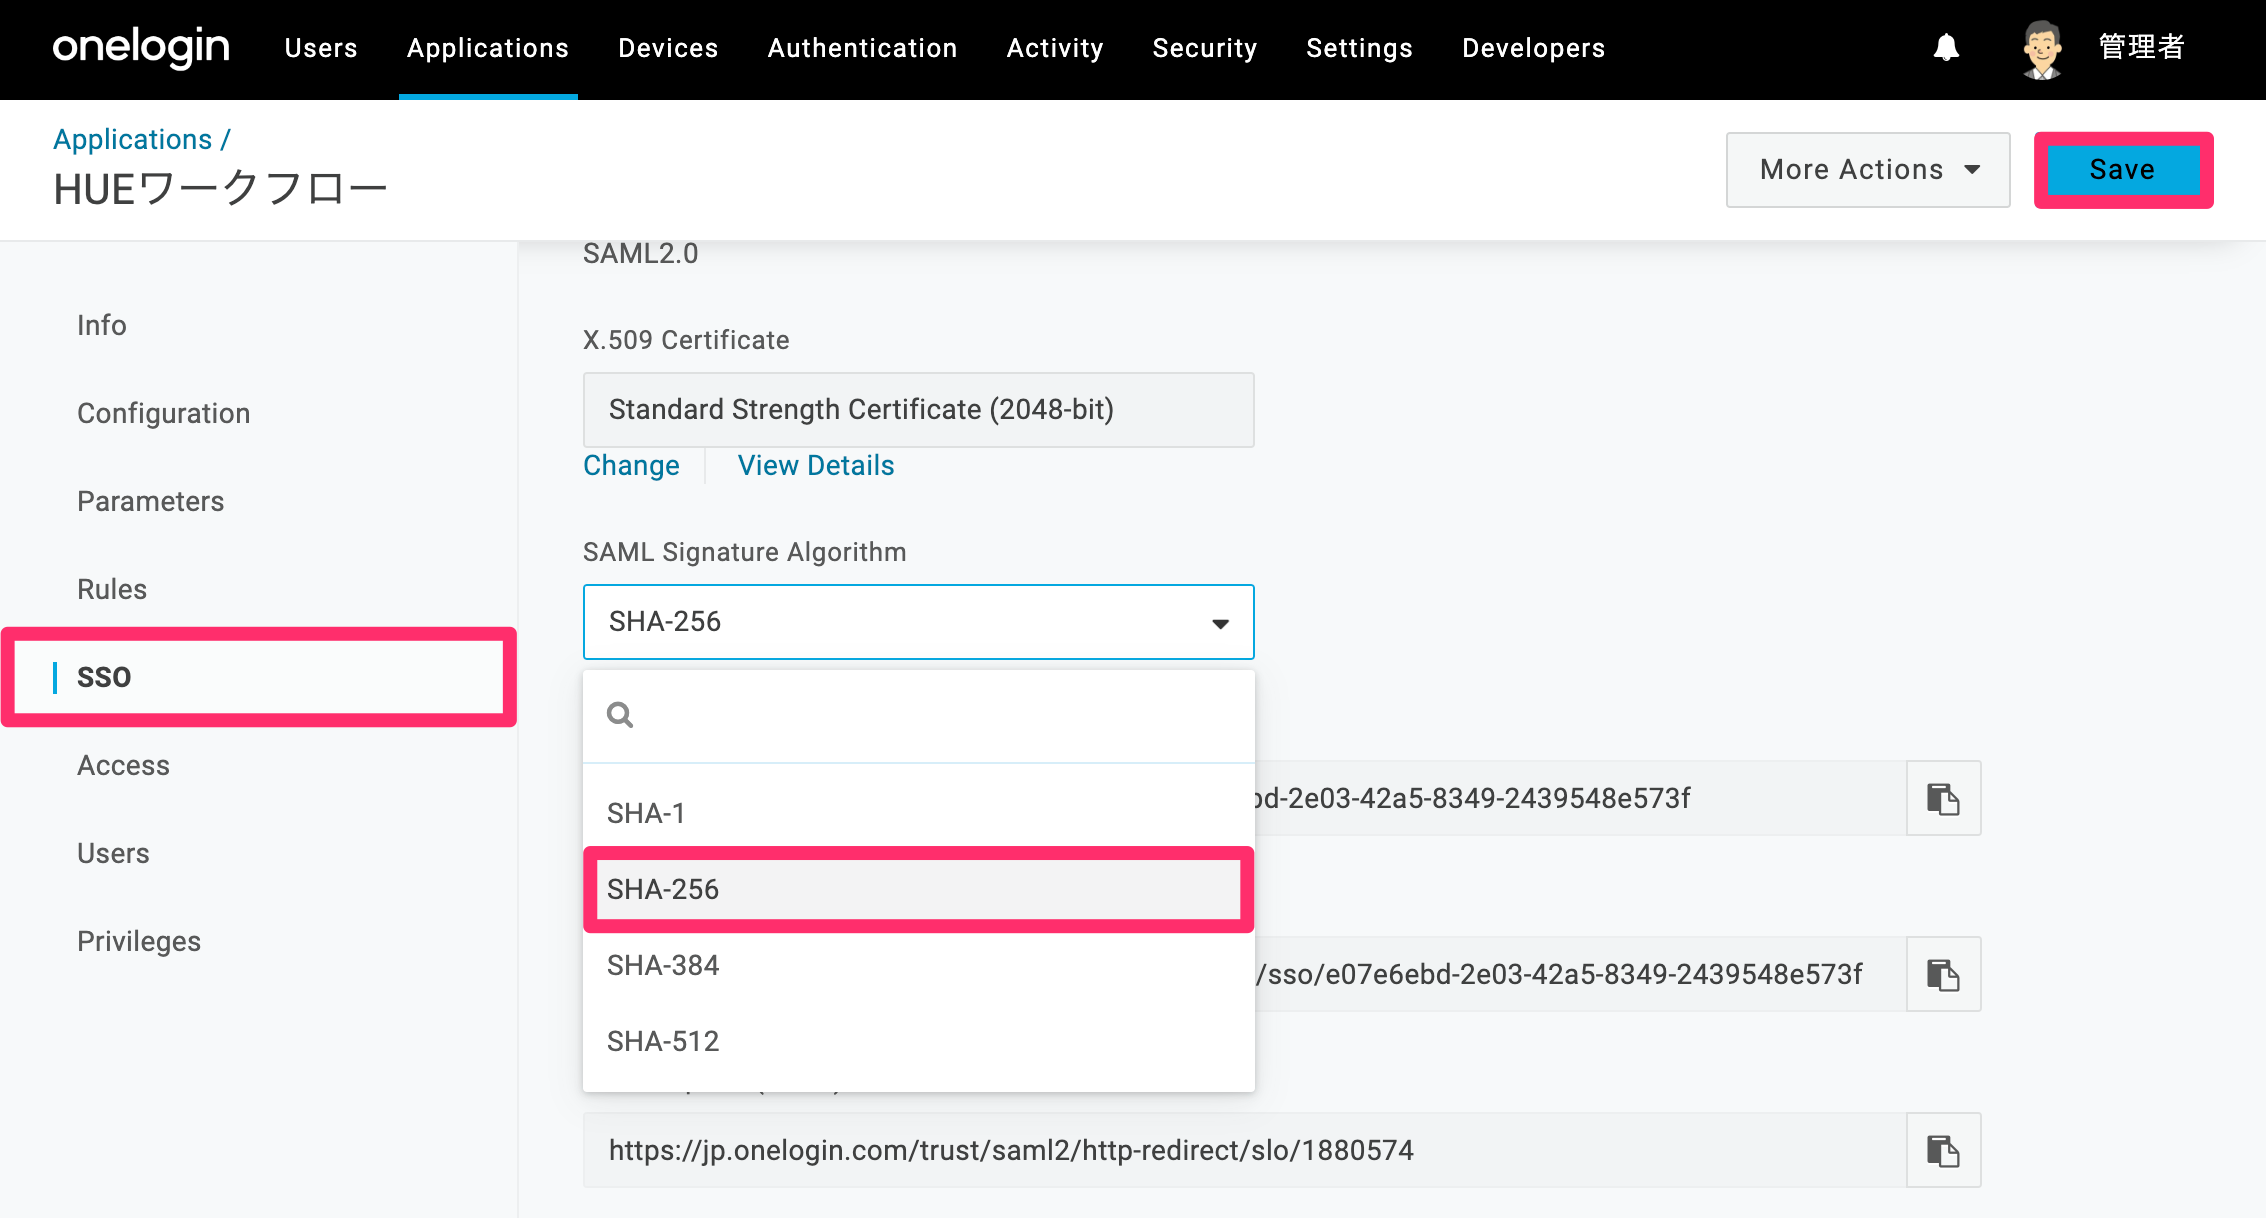
Task: Open the Settings menu
Action: pyautogui.click(x=1359, y=48)
